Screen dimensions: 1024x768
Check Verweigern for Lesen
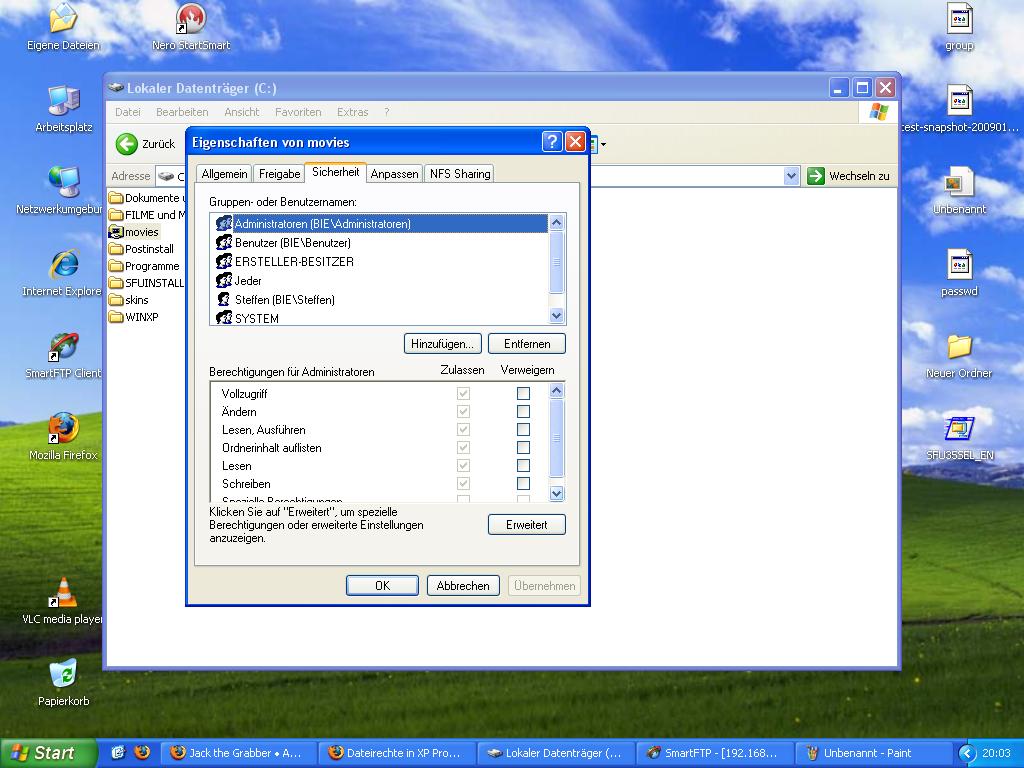(523, 465)
